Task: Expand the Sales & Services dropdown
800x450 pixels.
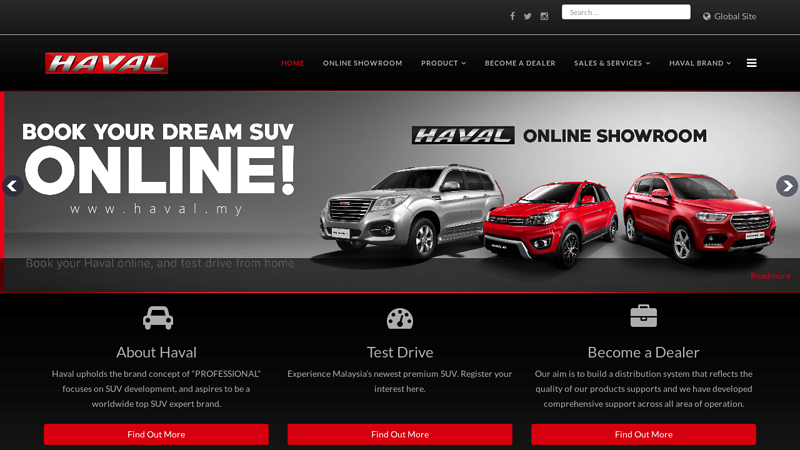Action: click(612, 63)
